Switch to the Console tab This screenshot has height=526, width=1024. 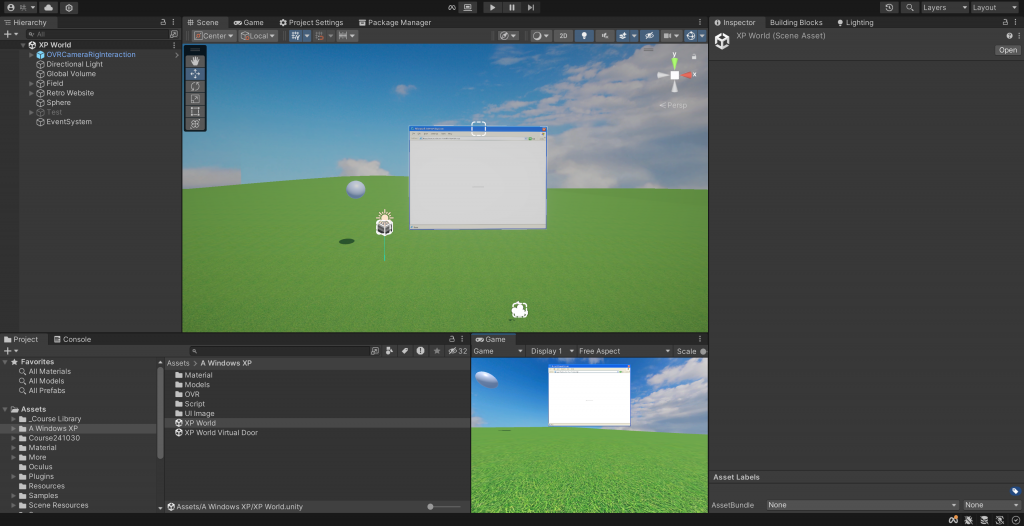pos(72,339)
